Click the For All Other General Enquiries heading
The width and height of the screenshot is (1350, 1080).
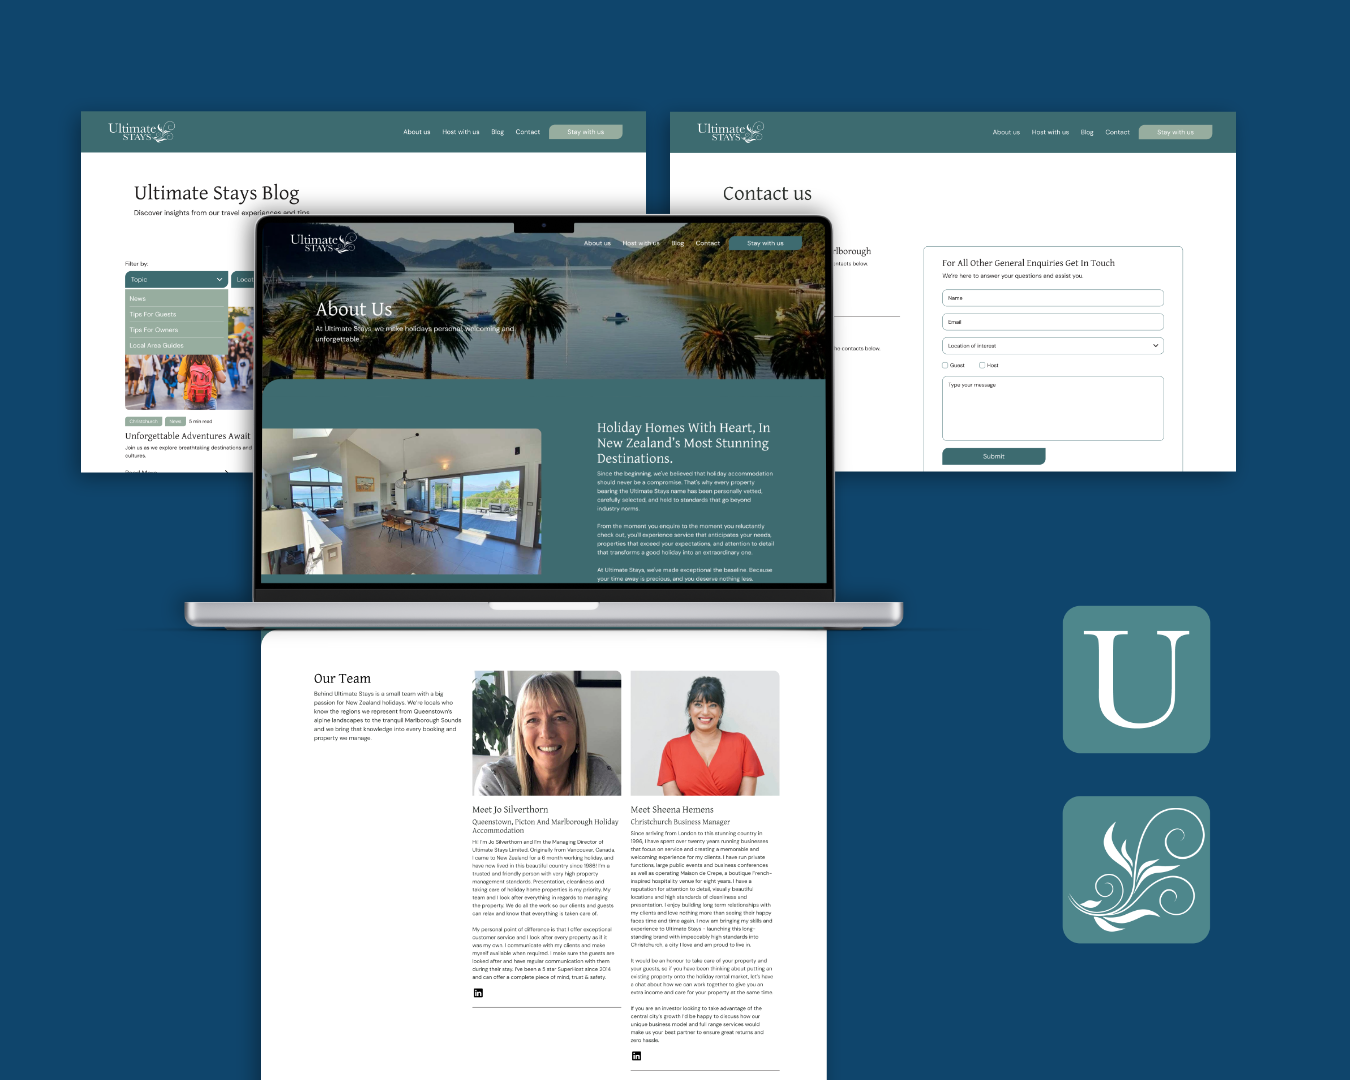click(1028, 263)
